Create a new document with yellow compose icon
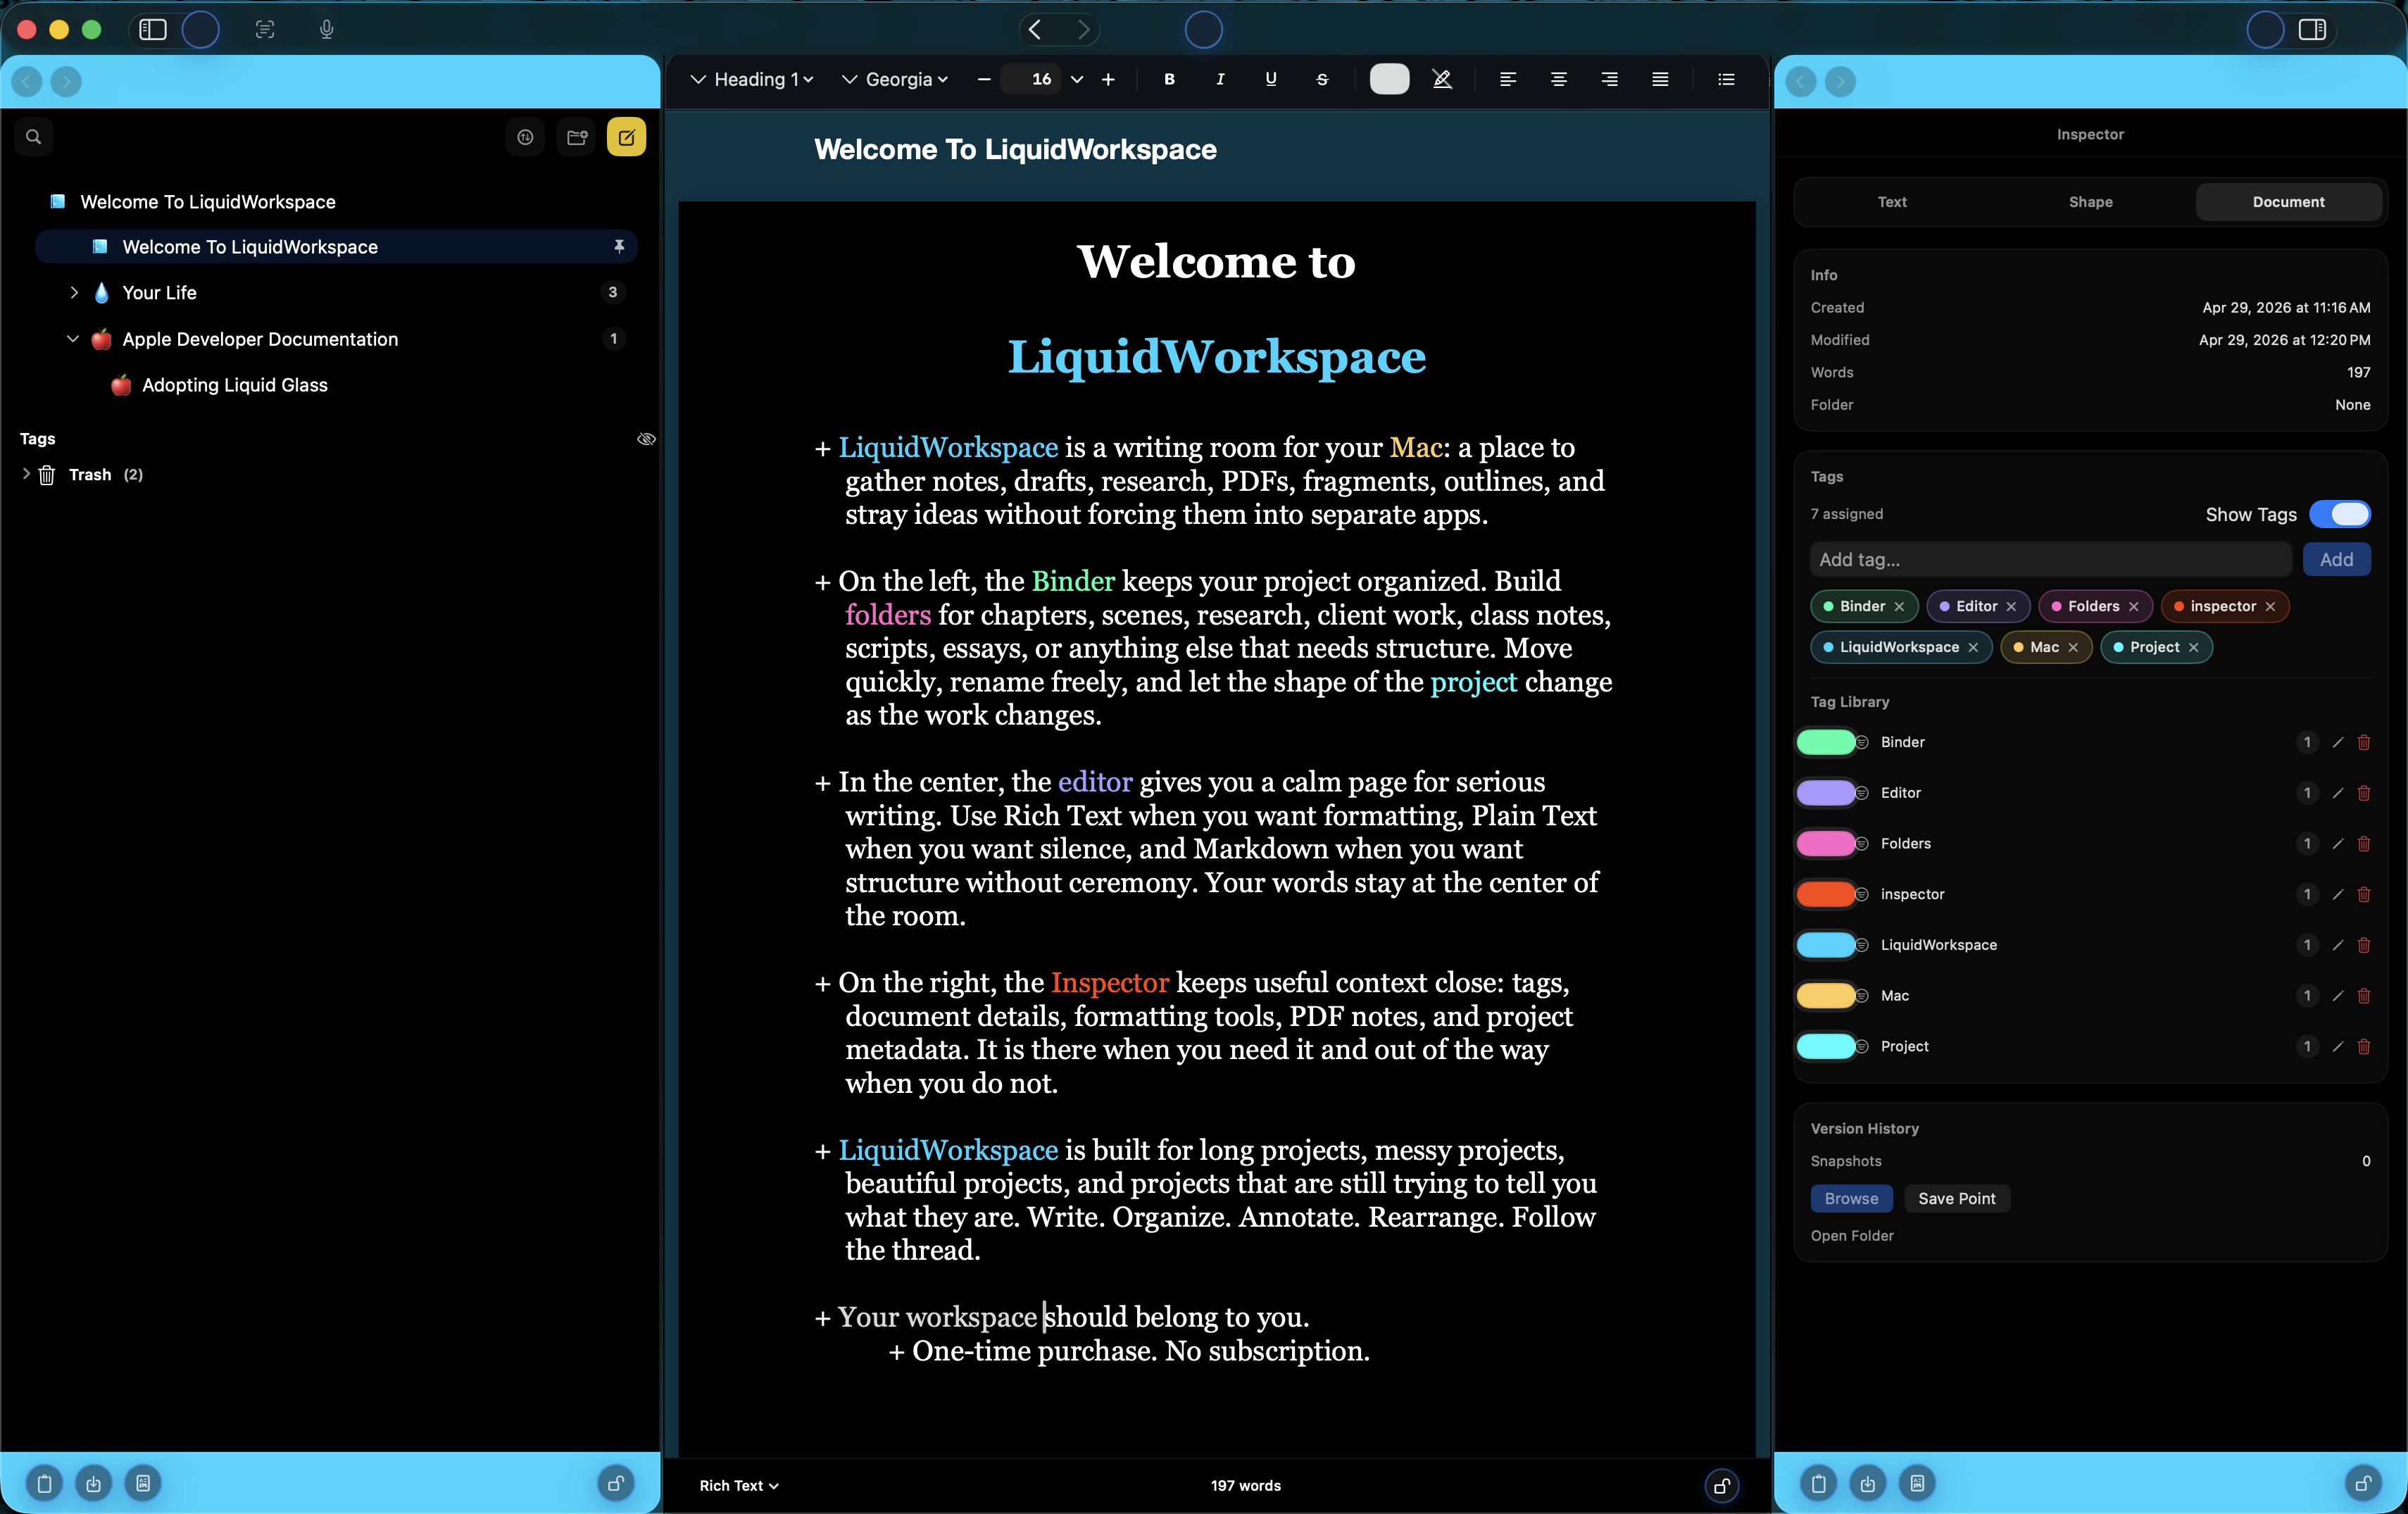 (627, 137)
